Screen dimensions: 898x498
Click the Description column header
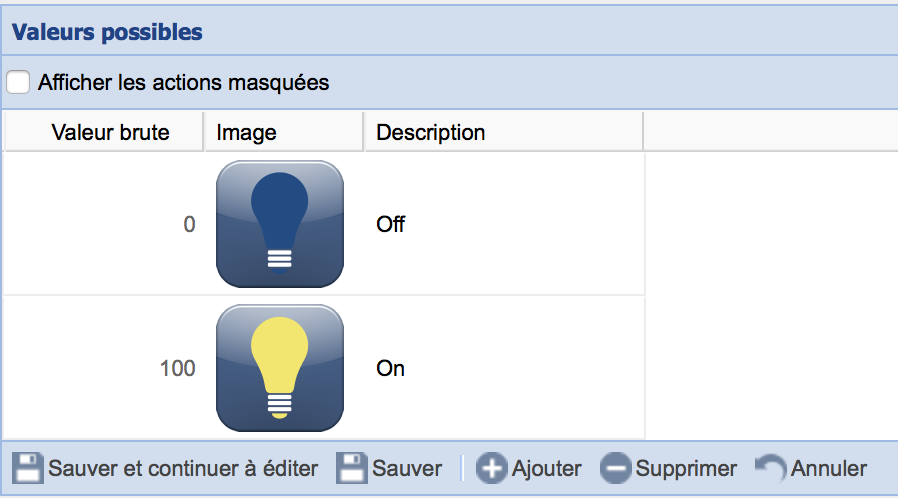coord(430,132)
